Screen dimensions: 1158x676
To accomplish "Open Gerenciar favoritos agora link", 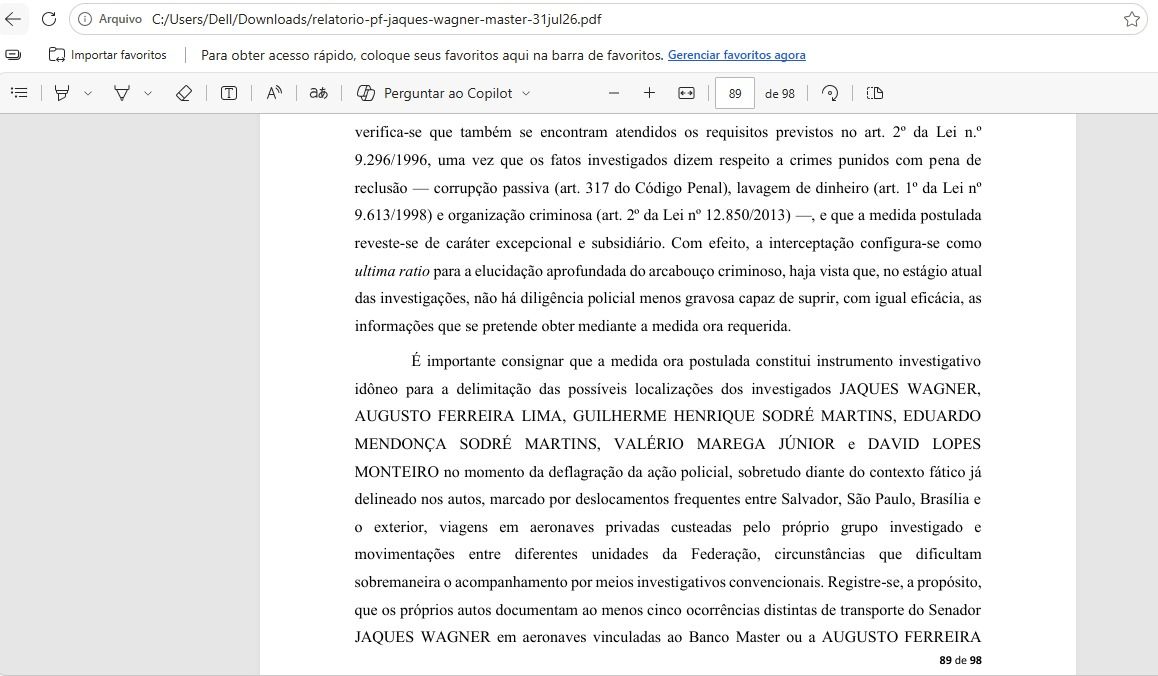I will [x=736, y=55].
